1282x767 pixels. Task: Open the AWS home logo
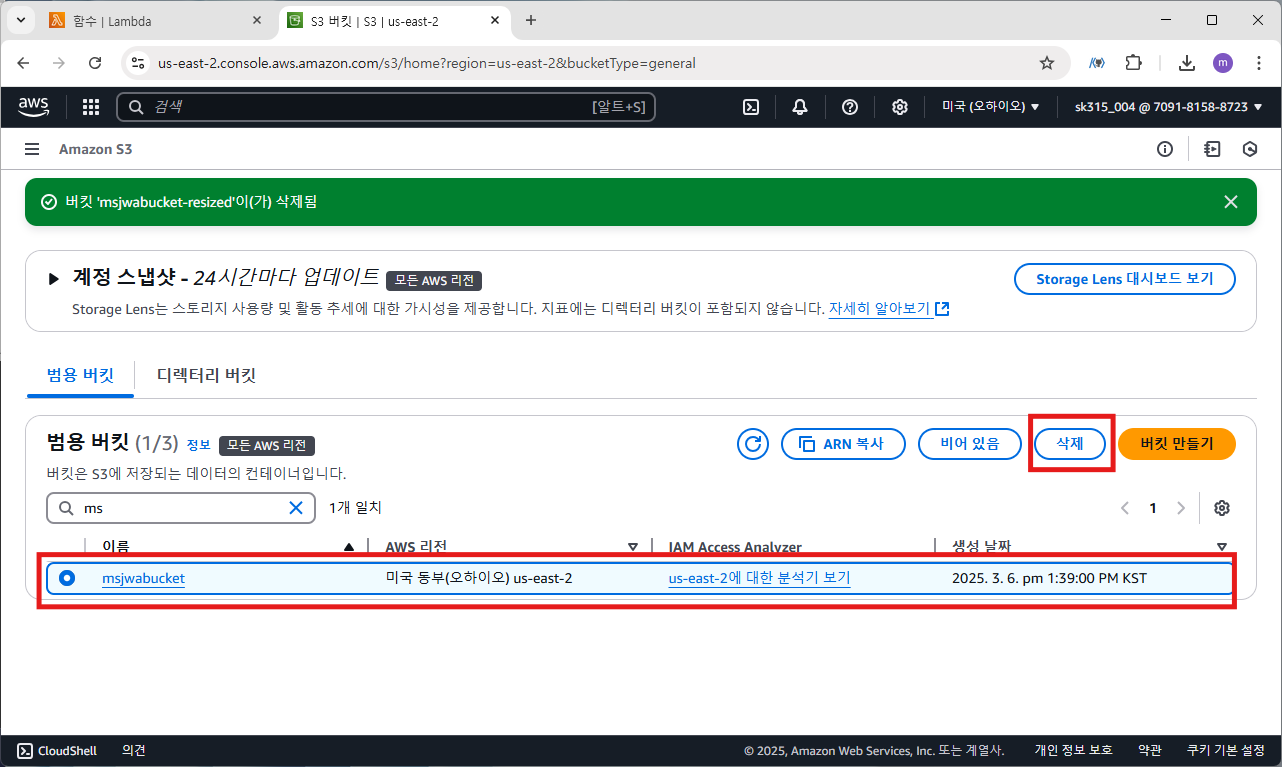(35, 106)
